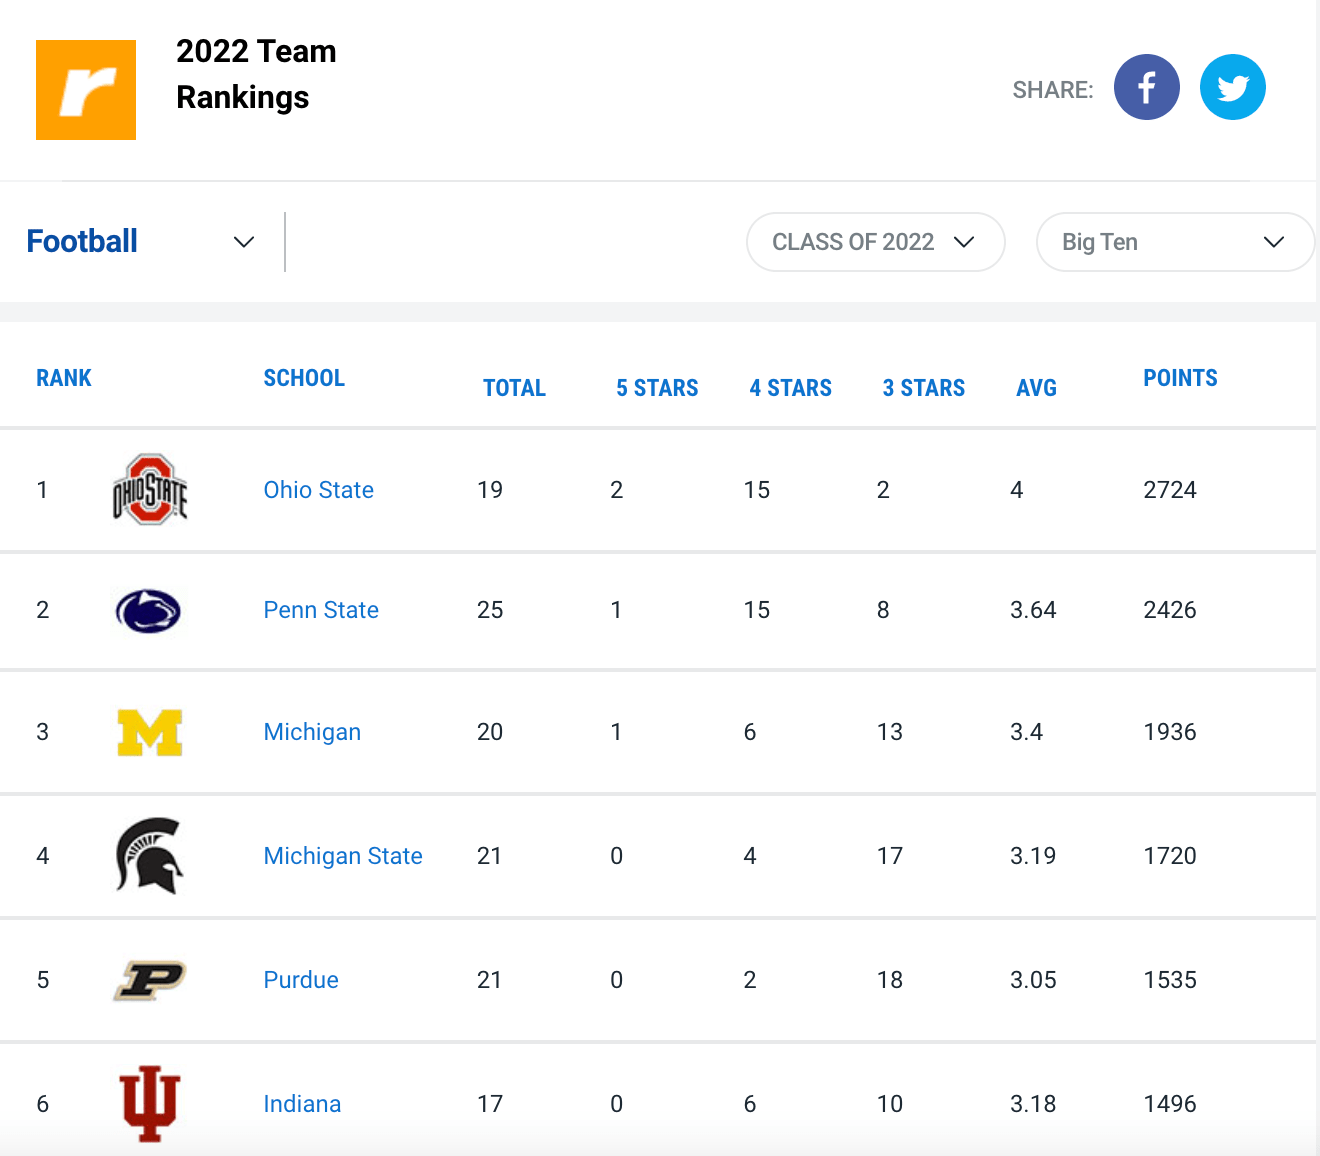Click the 2022 Team Rankings heading
1320x1156 pixels.
point(256,74)
